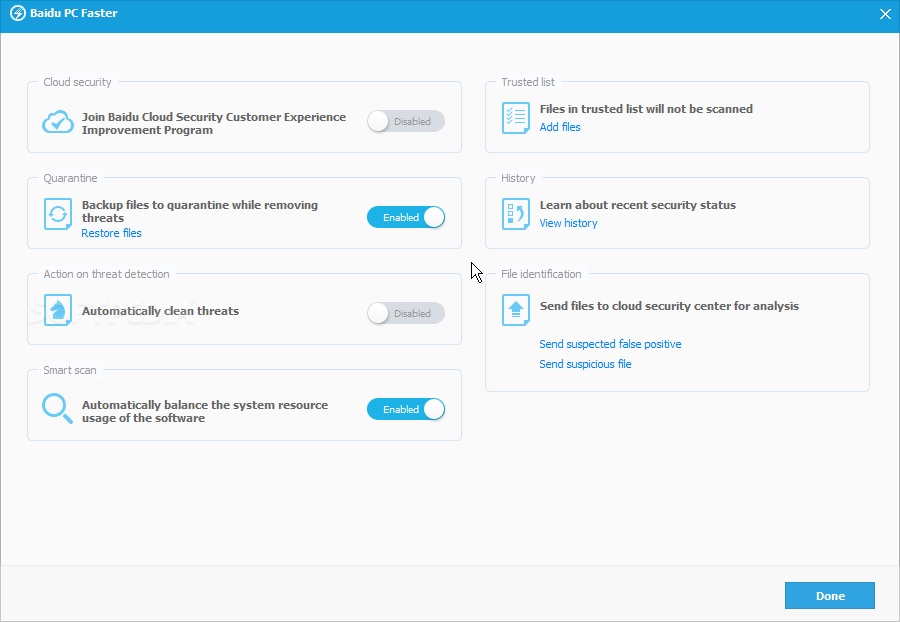The image size is (900, 622).
Task: Click the Send suspicious file link
Action: coord(585,364)
